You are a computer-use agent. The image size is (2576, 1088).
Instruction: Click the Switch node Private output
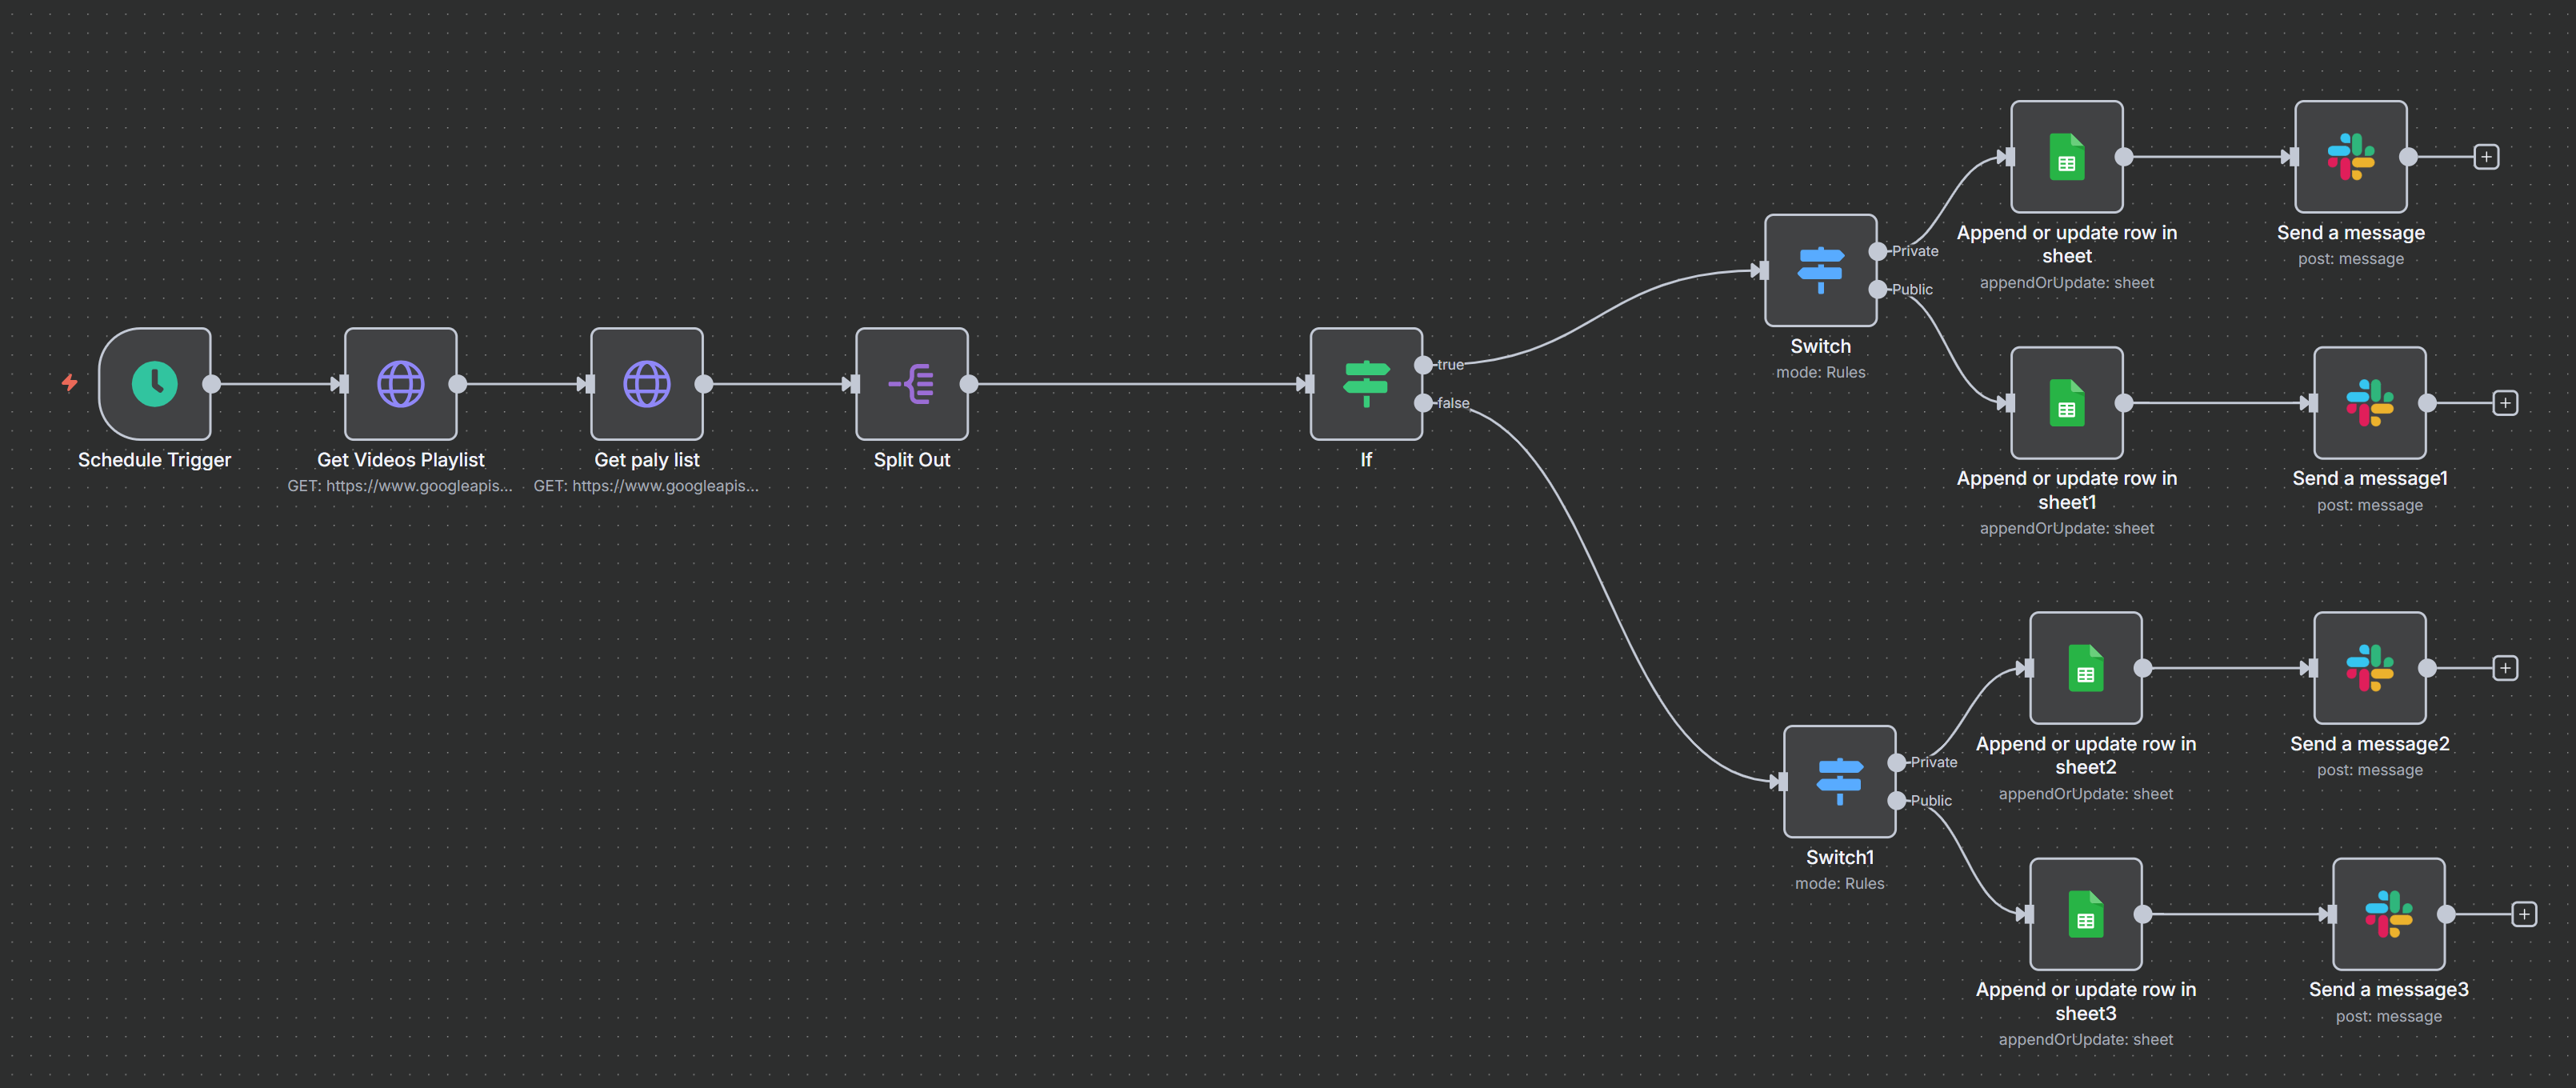1878,251
